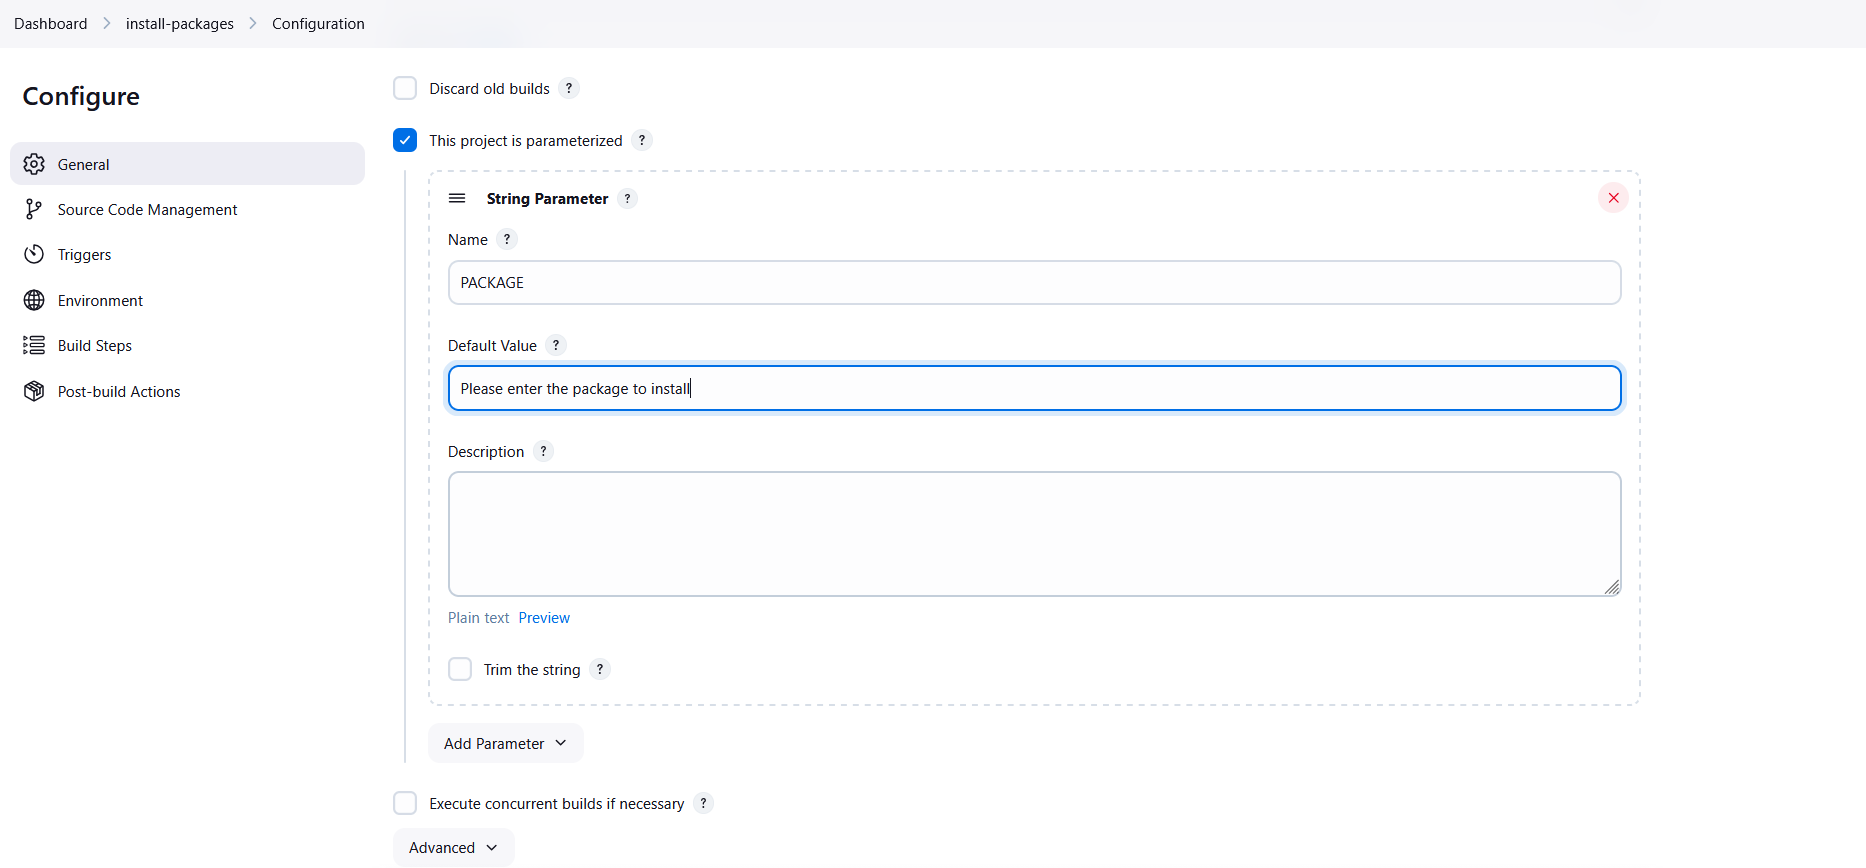1866x868 pixels.
Task: Click the Triggers clock icon
Action: point(34,254)
